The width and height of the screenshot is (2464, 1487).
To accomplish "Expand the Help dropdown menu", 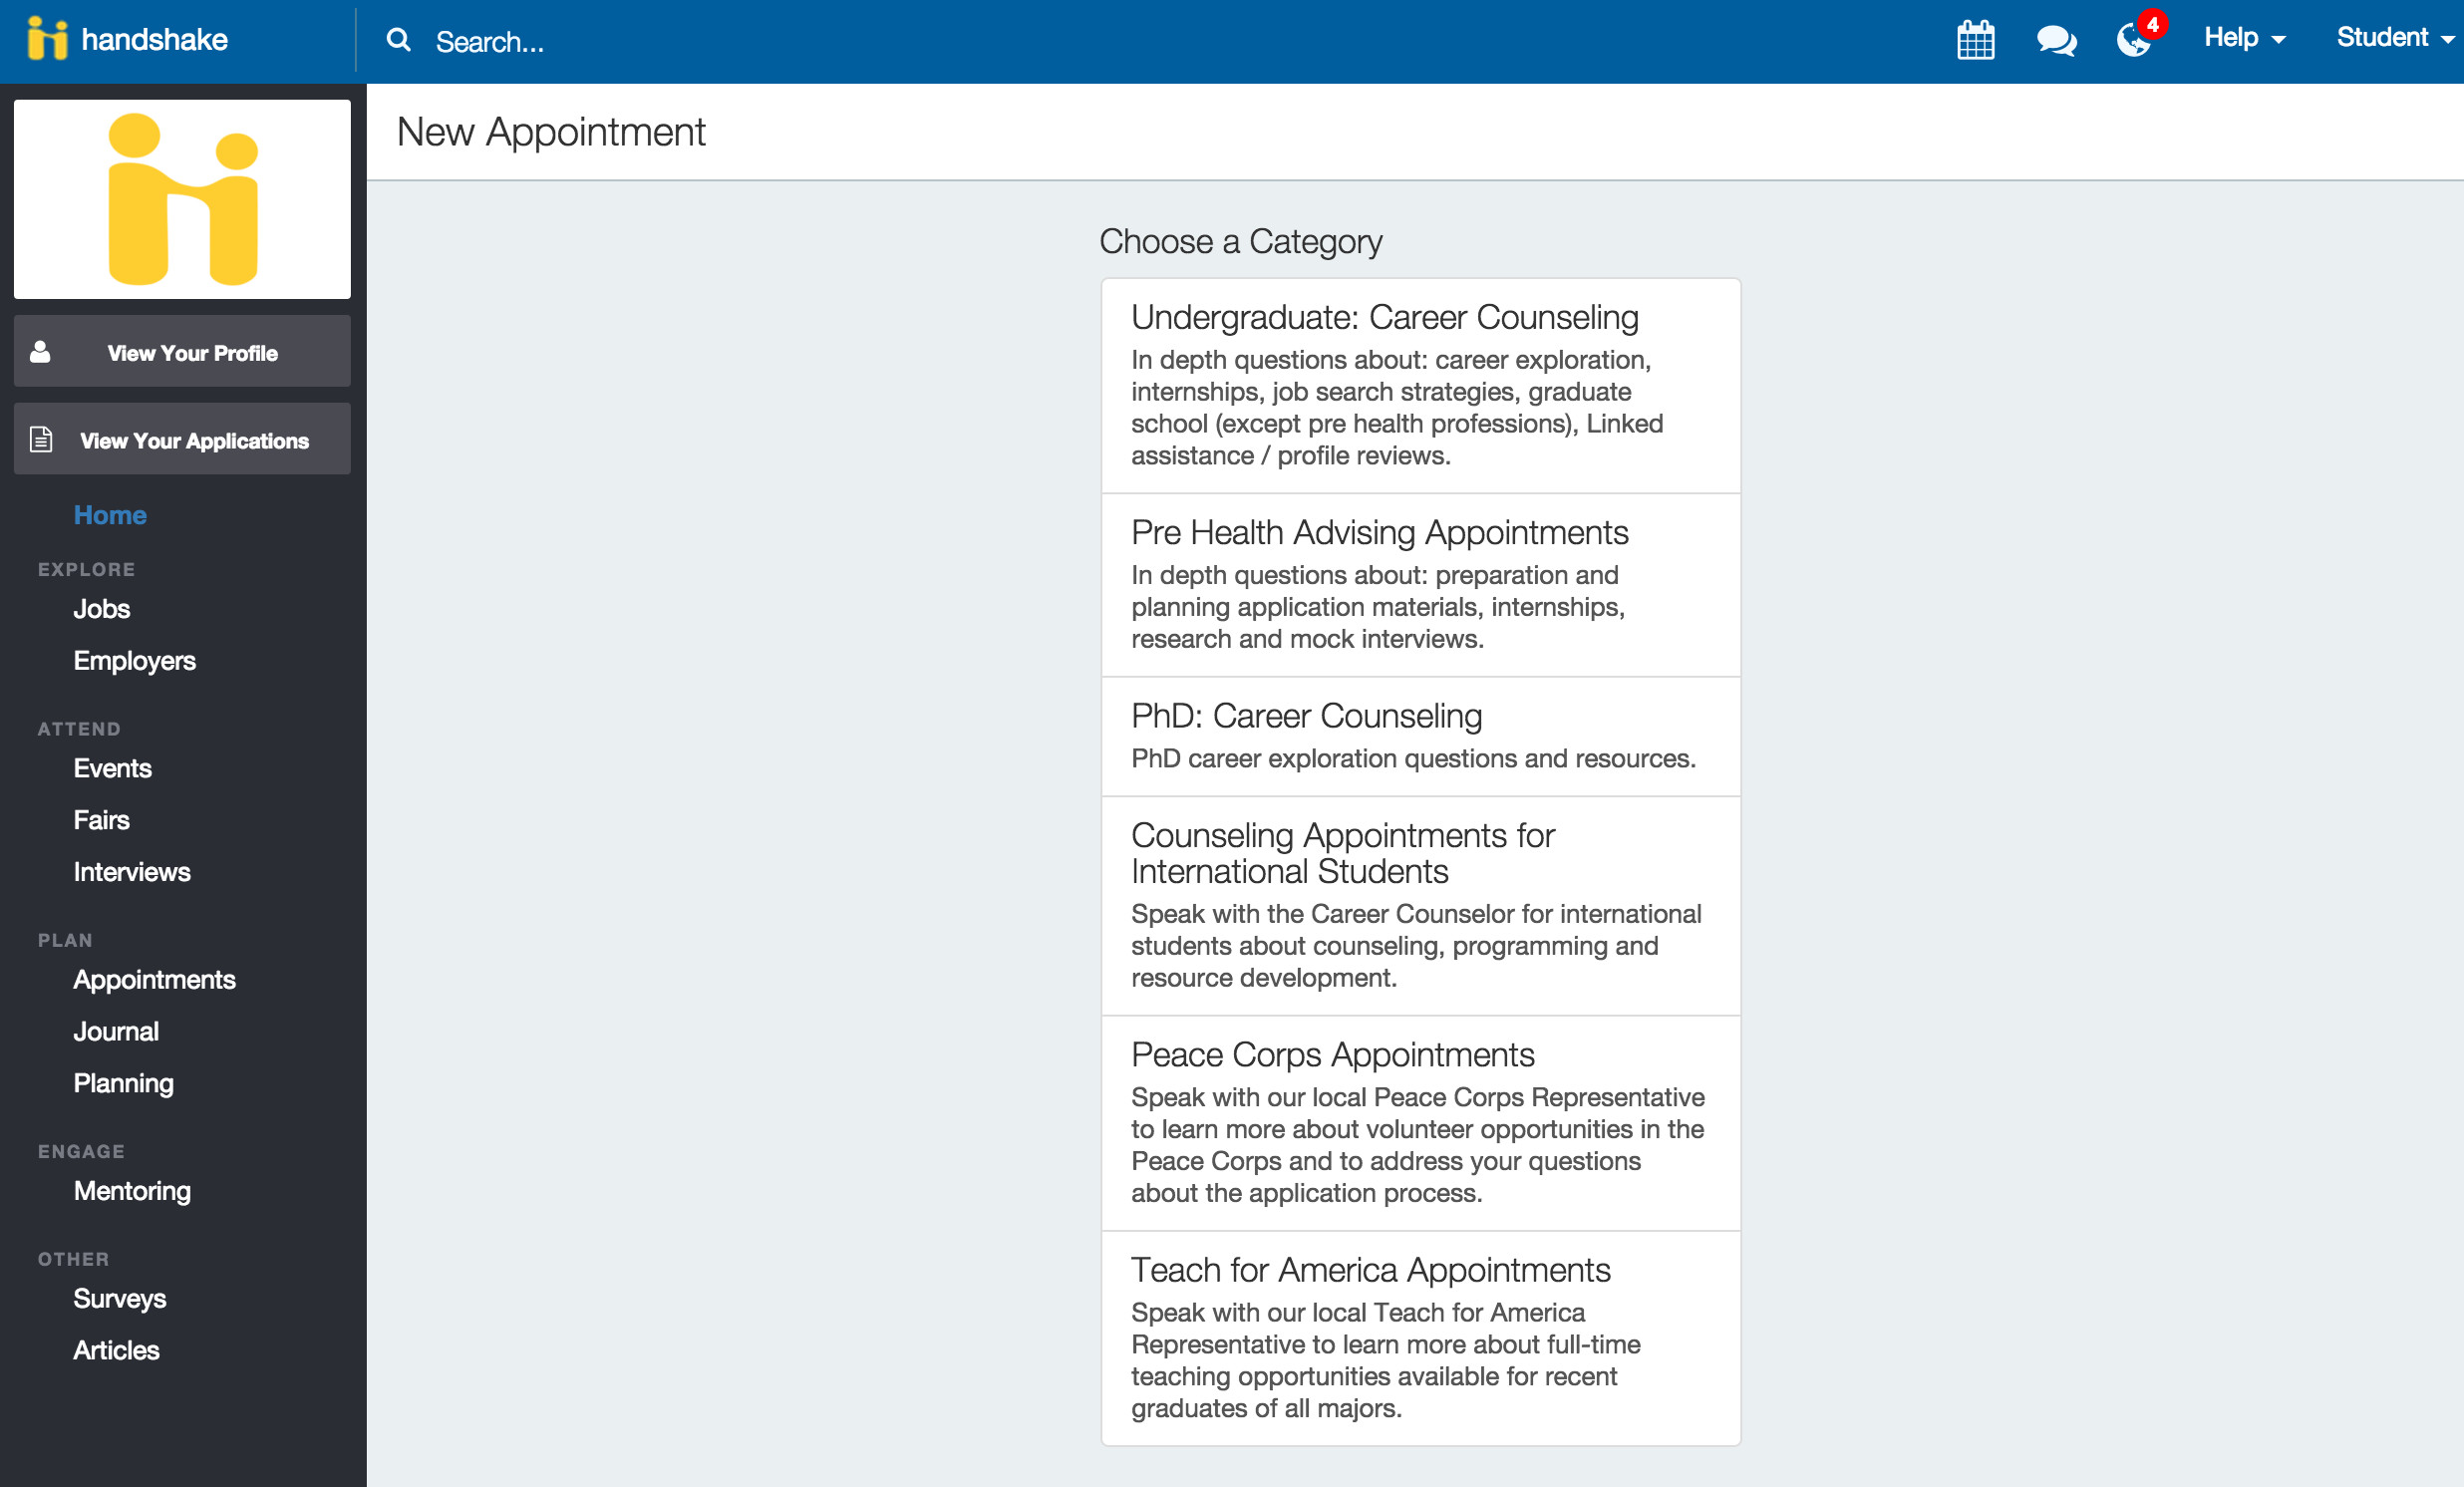I will pos(2244,38).
